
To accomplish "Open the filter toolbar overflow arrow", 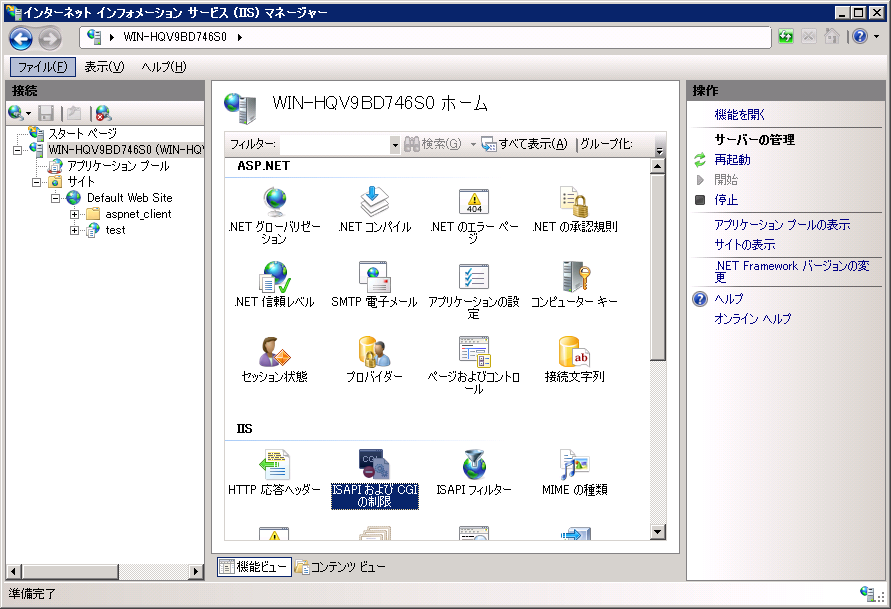I will (x=660, y=151).
